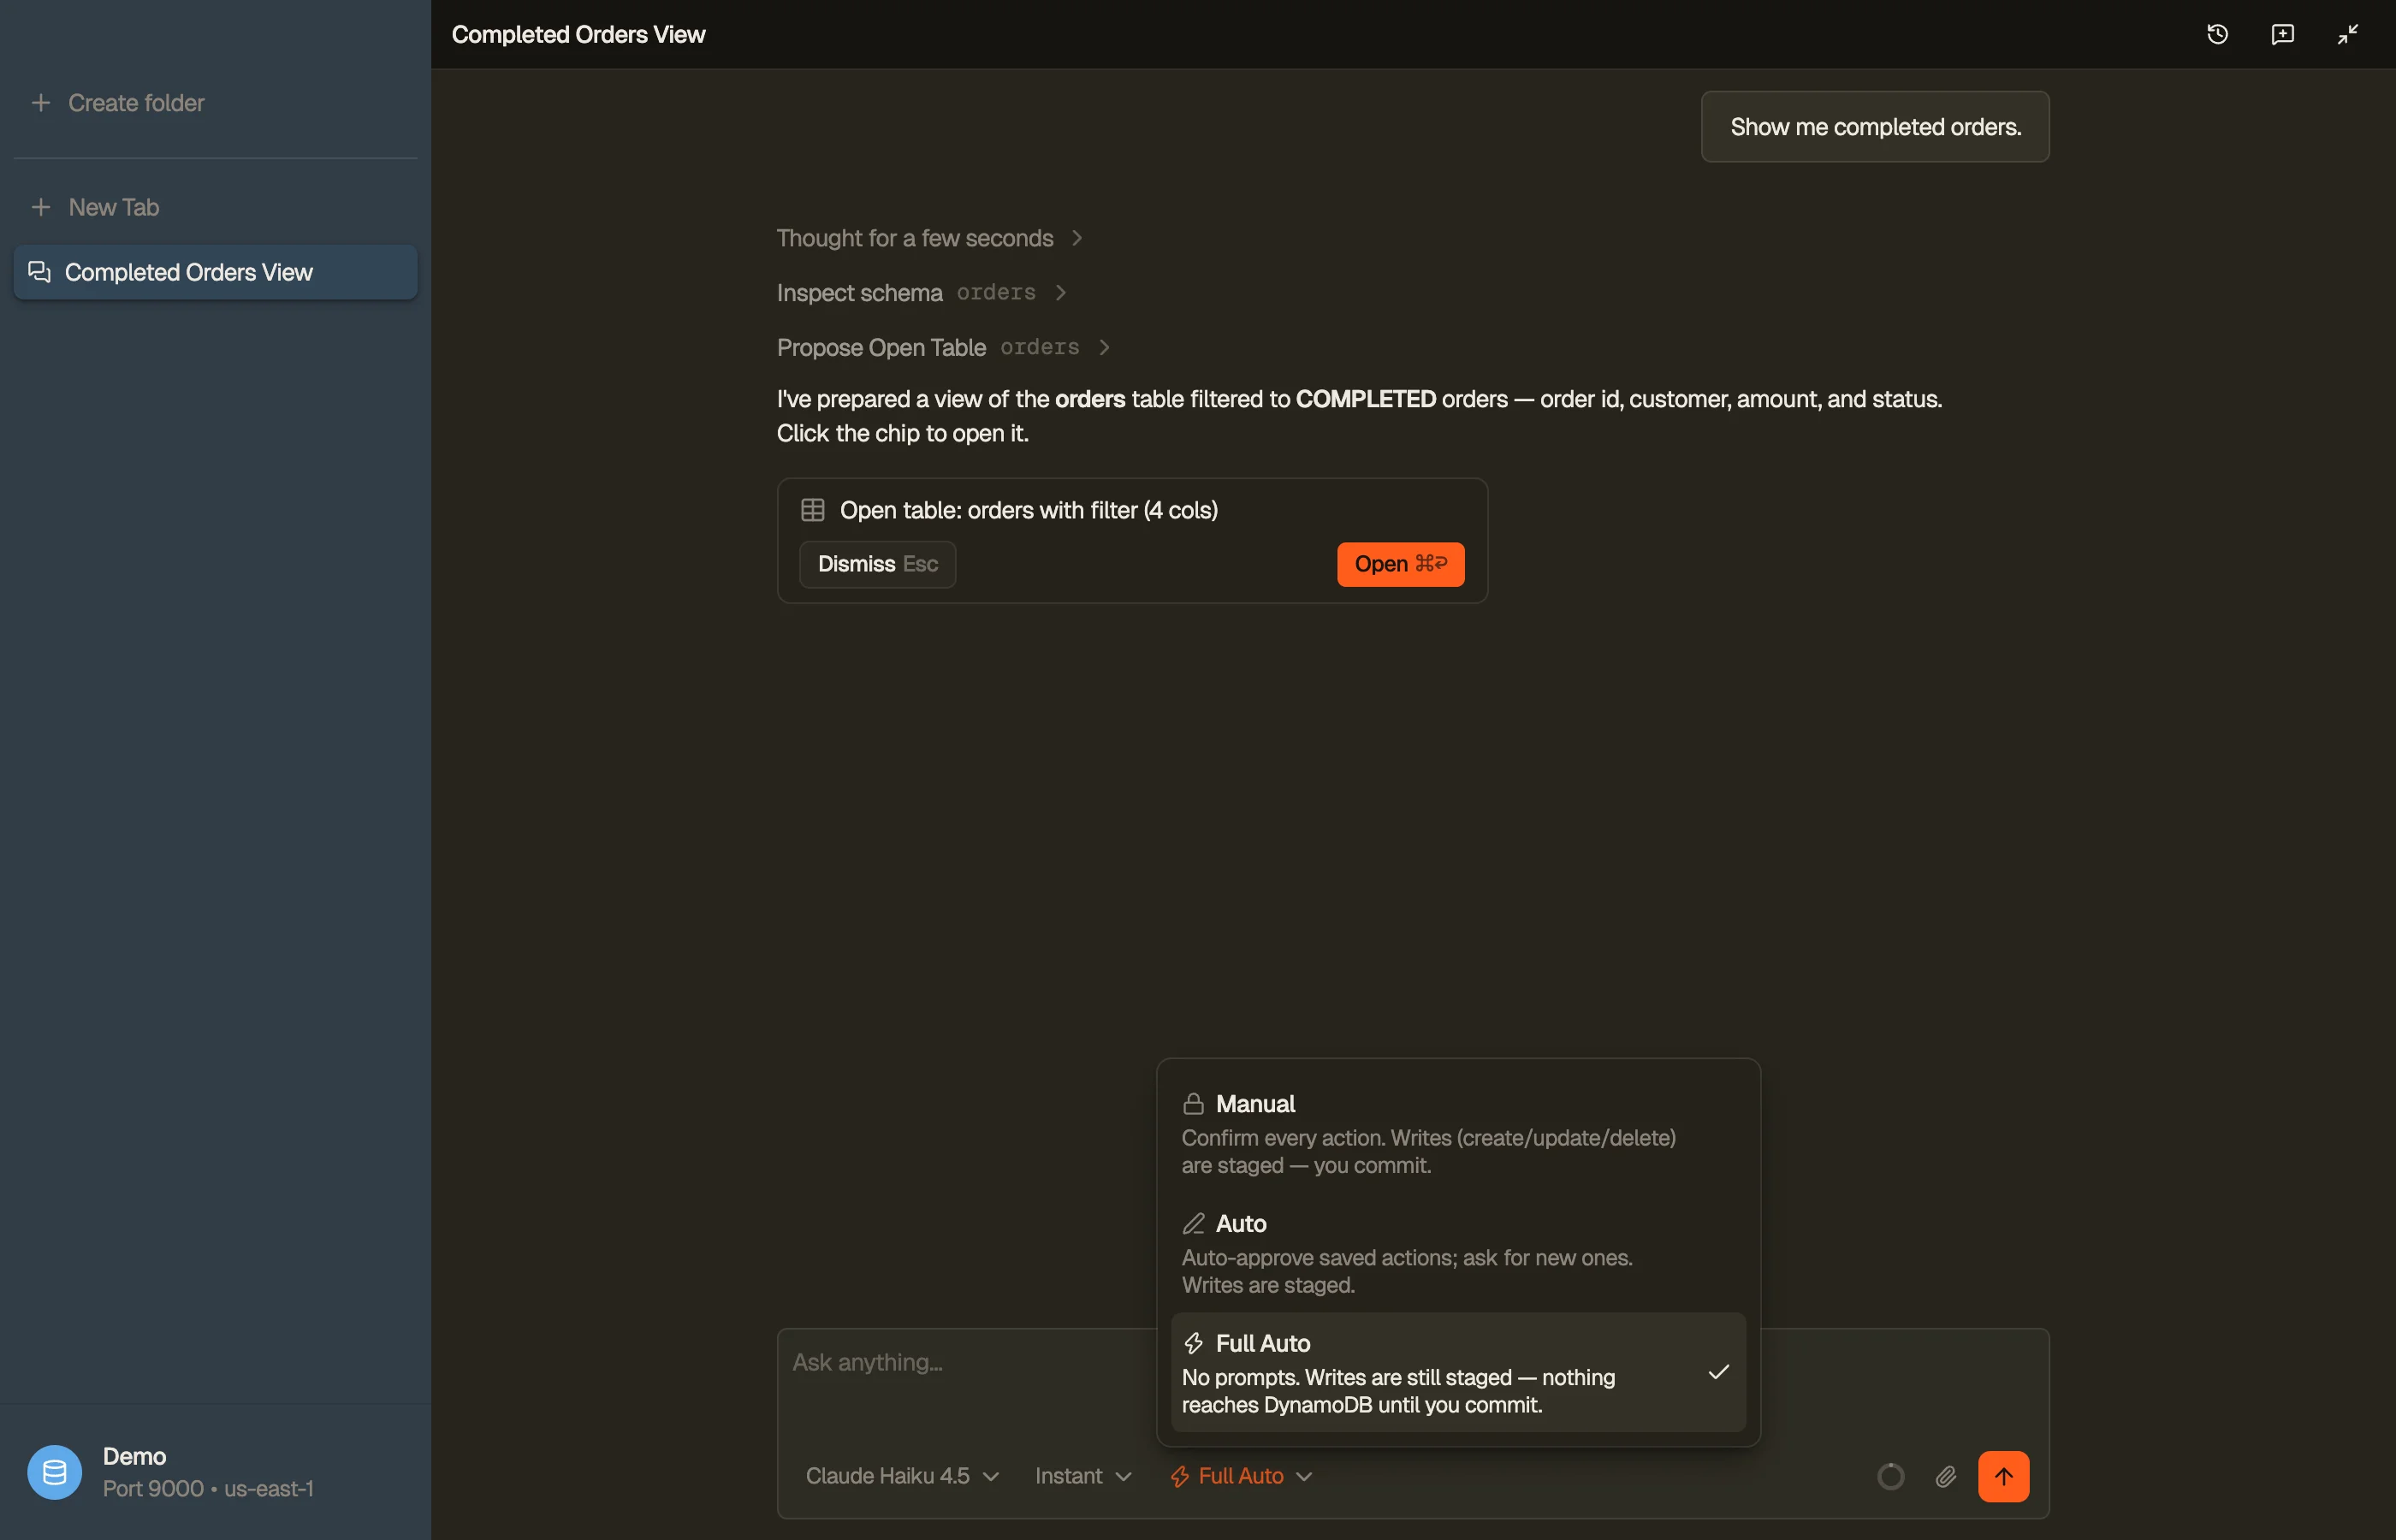Click the 'Show me completed orders.' message bubble
Screen dimensions: 2396x1540
pyautogui.click(x=1875, y=127)
